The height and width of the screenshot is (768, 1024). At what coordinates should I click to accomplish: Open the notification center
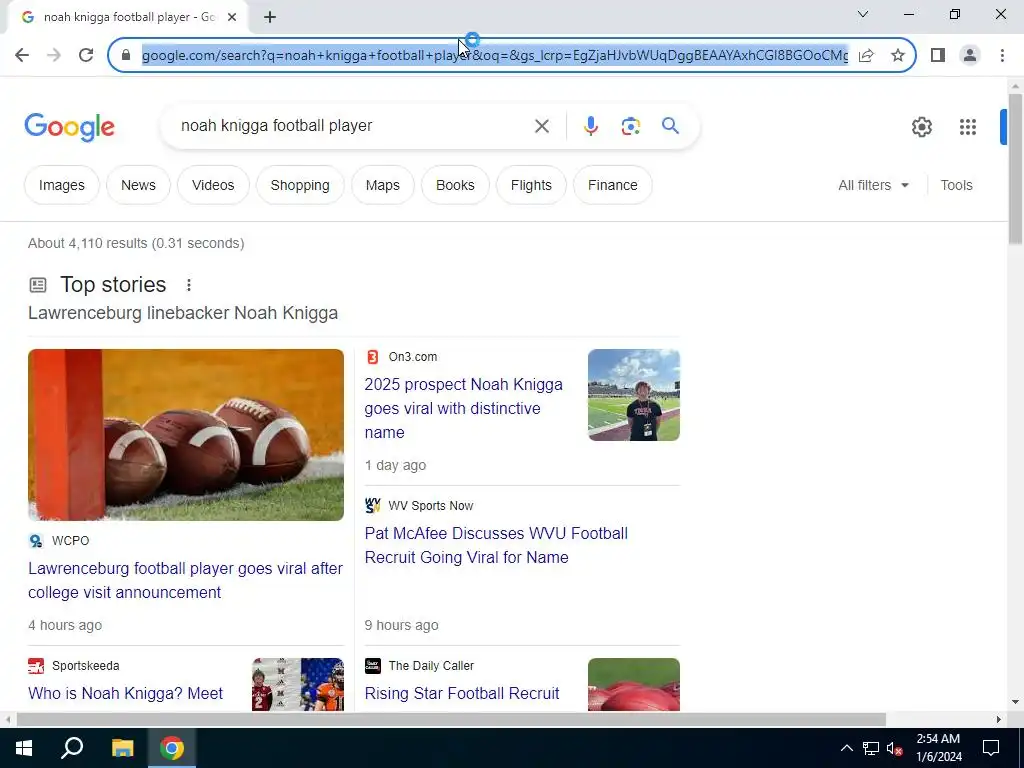coord(991,748)
